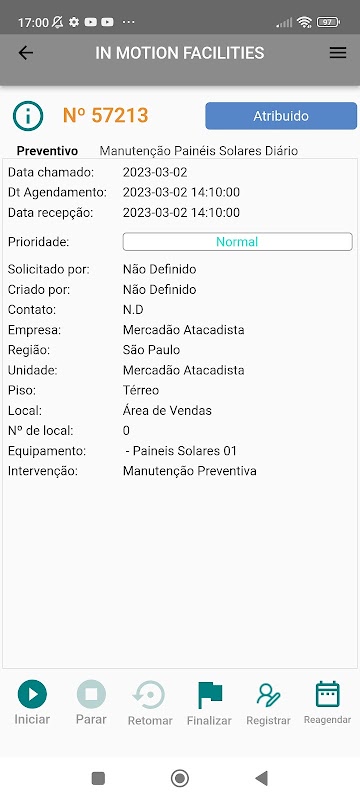Screen dimensions: 360x800
Task: Select the Normal priority field
Action: (238, 242)
